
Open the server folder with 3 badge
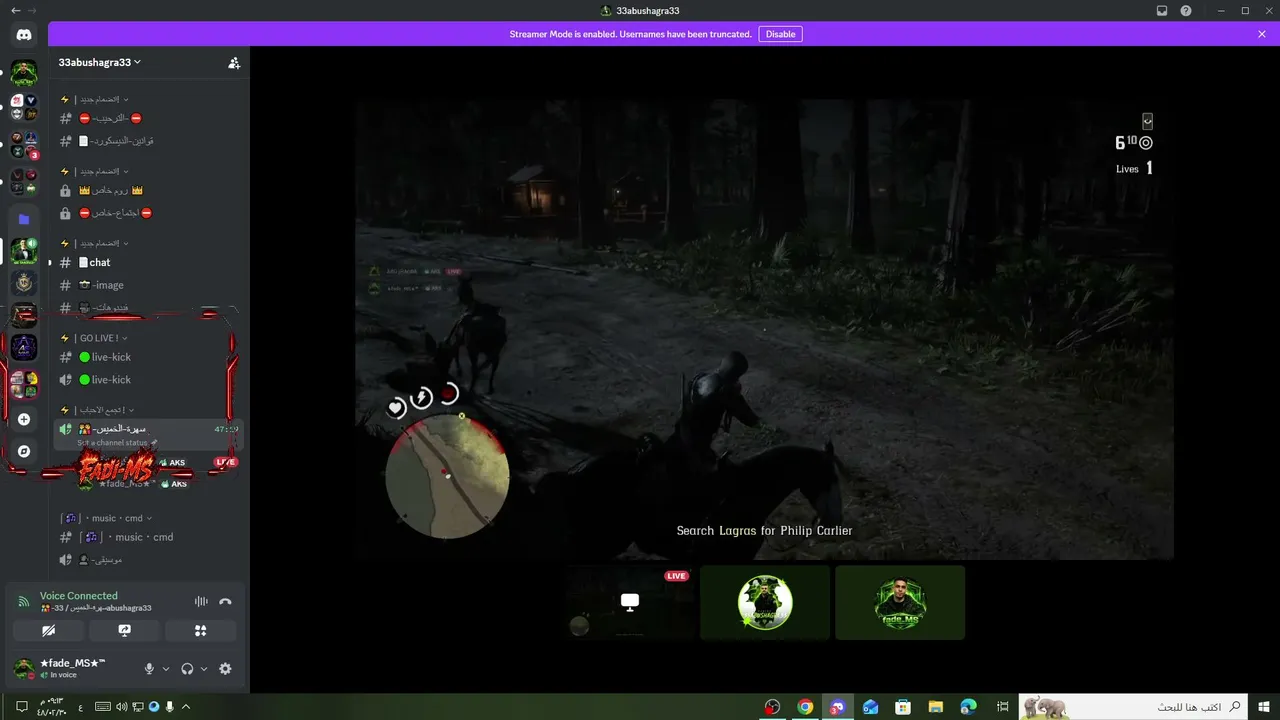pos(24,145)
